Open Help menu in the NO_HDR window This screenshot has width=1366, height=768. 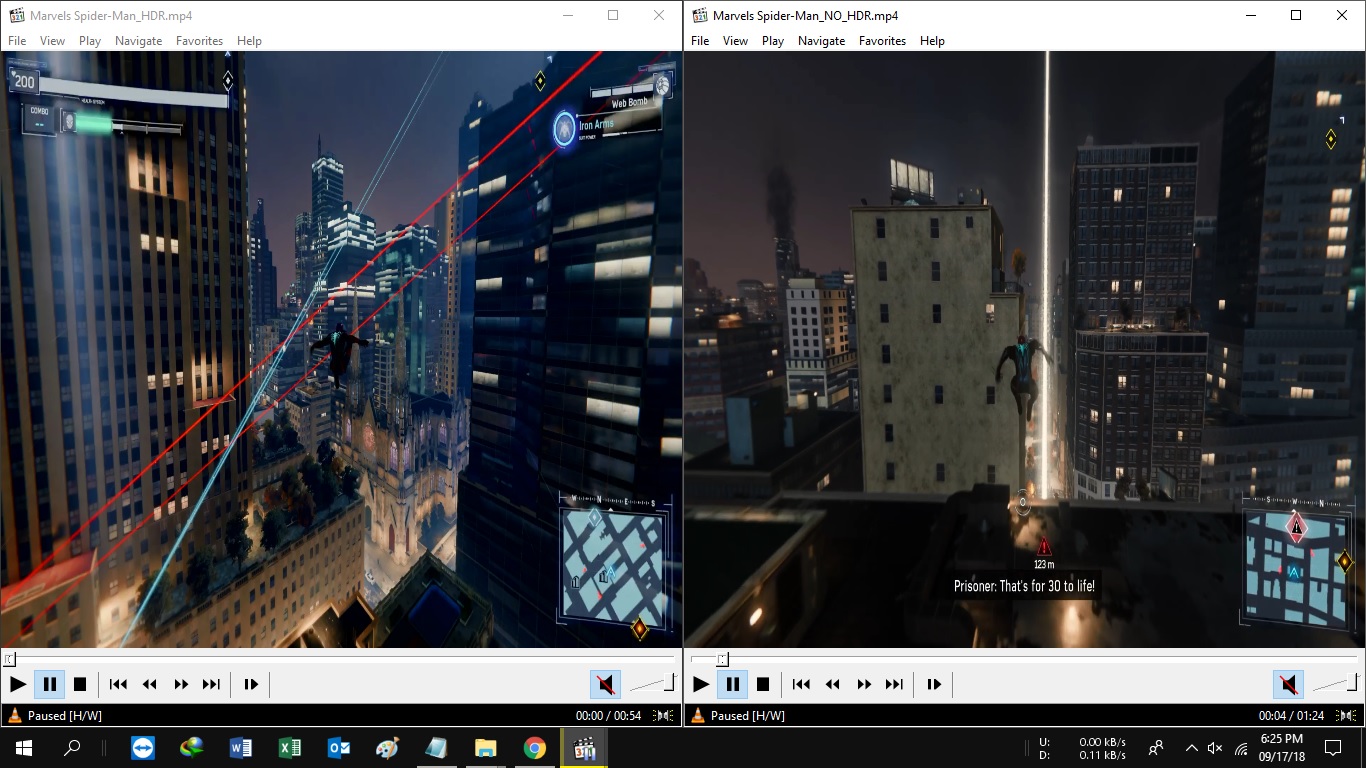click(932, 41)
